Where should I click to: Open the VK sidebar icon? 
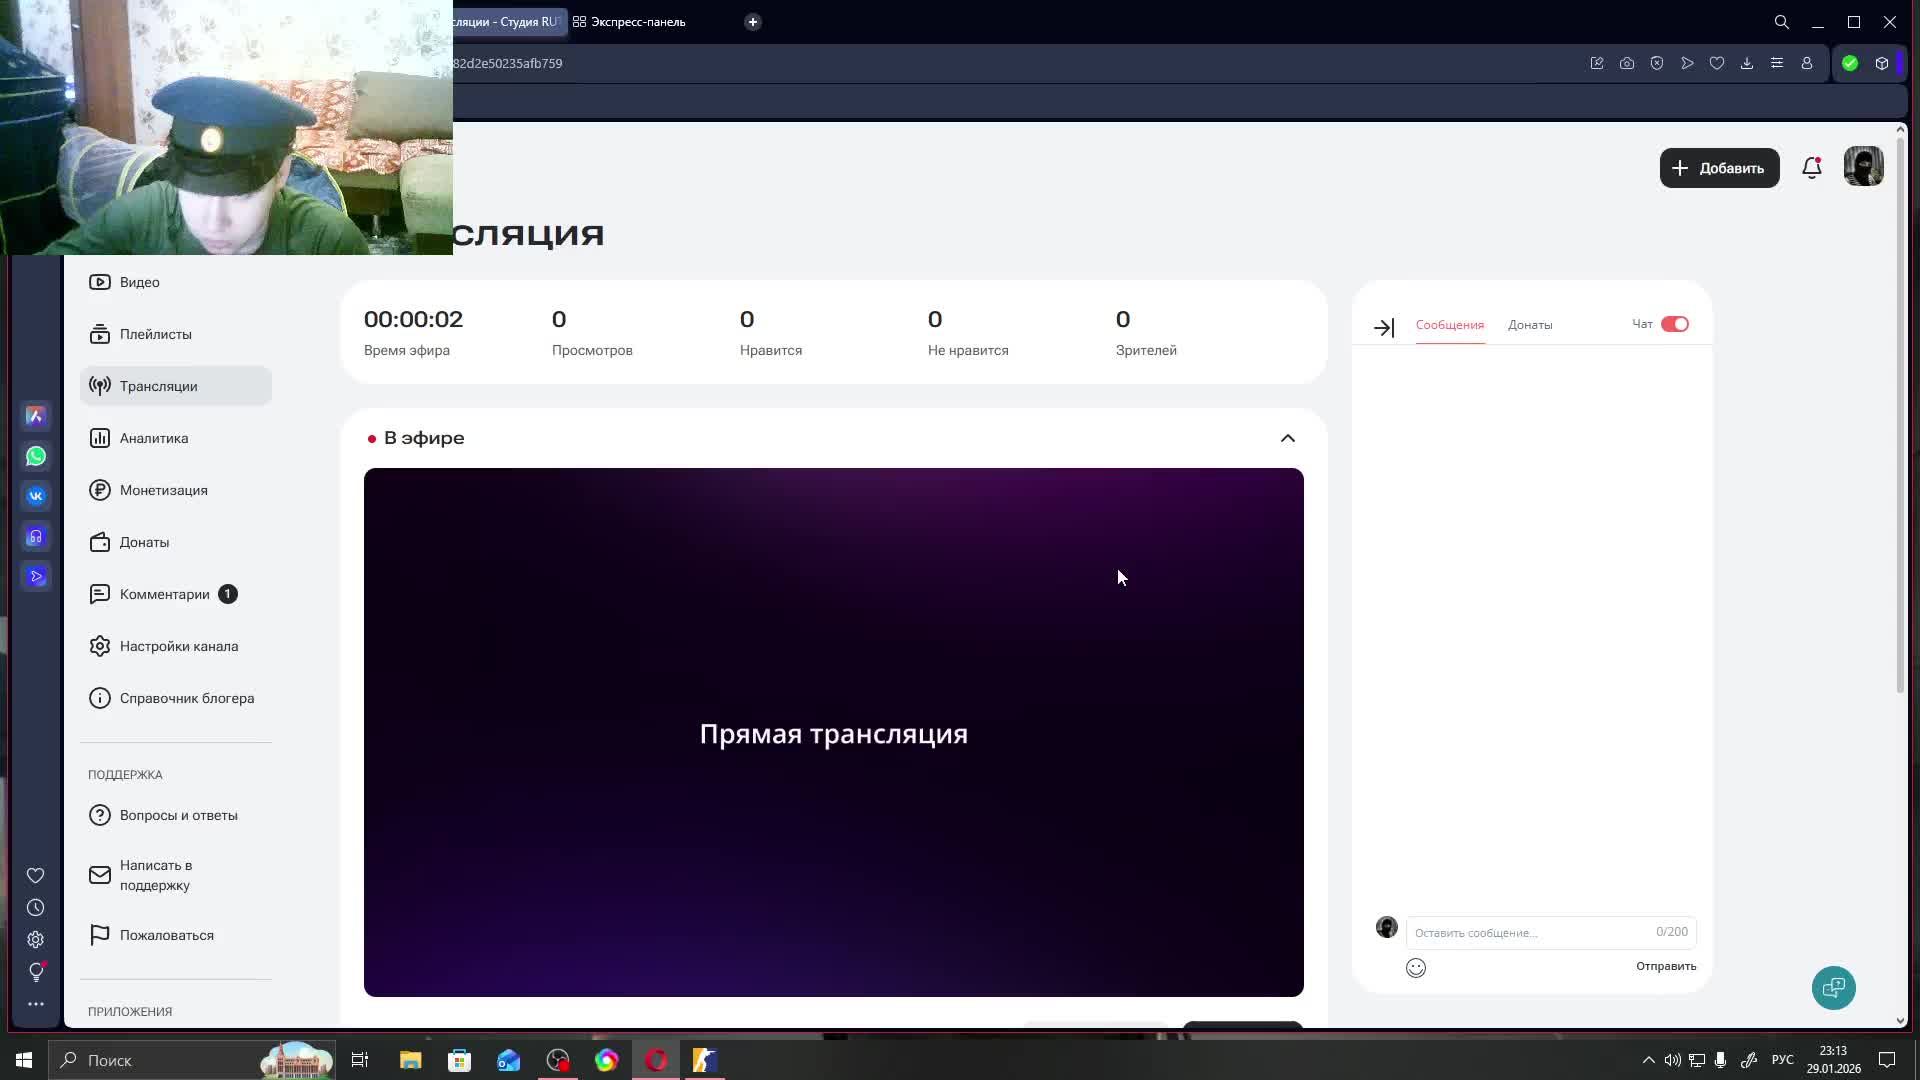pyautogui.click(x=36, y=496)
